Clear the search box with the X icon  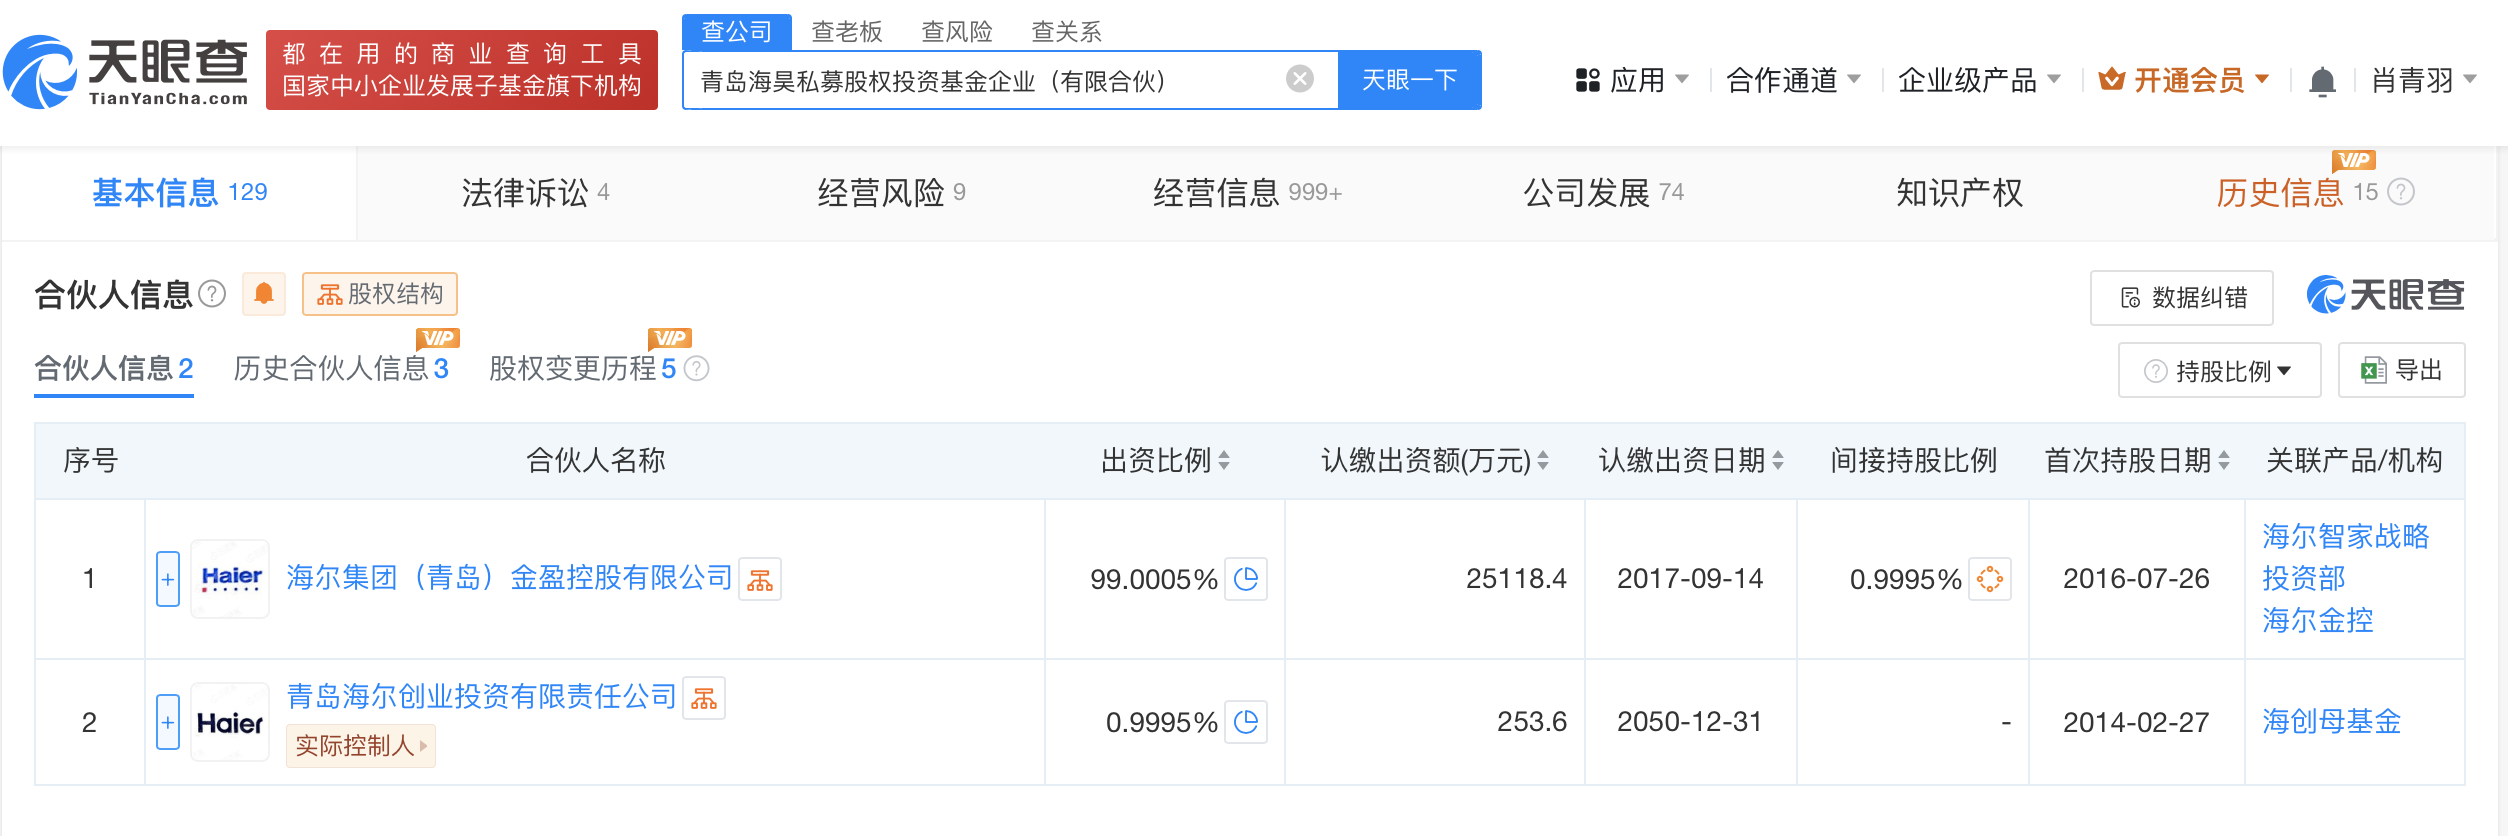[1299, 79]
